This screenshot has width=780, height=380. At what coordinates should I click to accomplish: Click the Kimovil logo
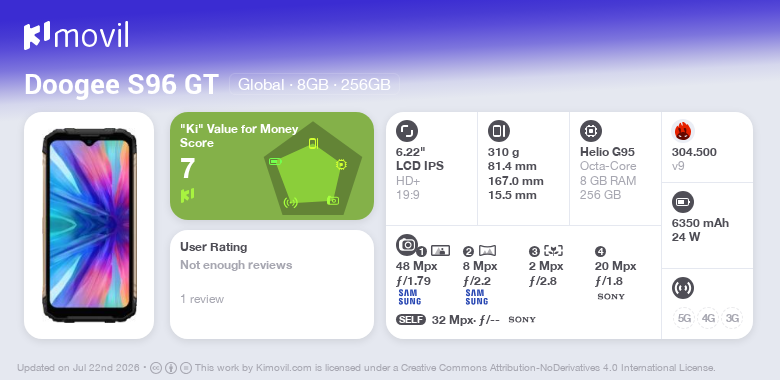pos(76,36)
